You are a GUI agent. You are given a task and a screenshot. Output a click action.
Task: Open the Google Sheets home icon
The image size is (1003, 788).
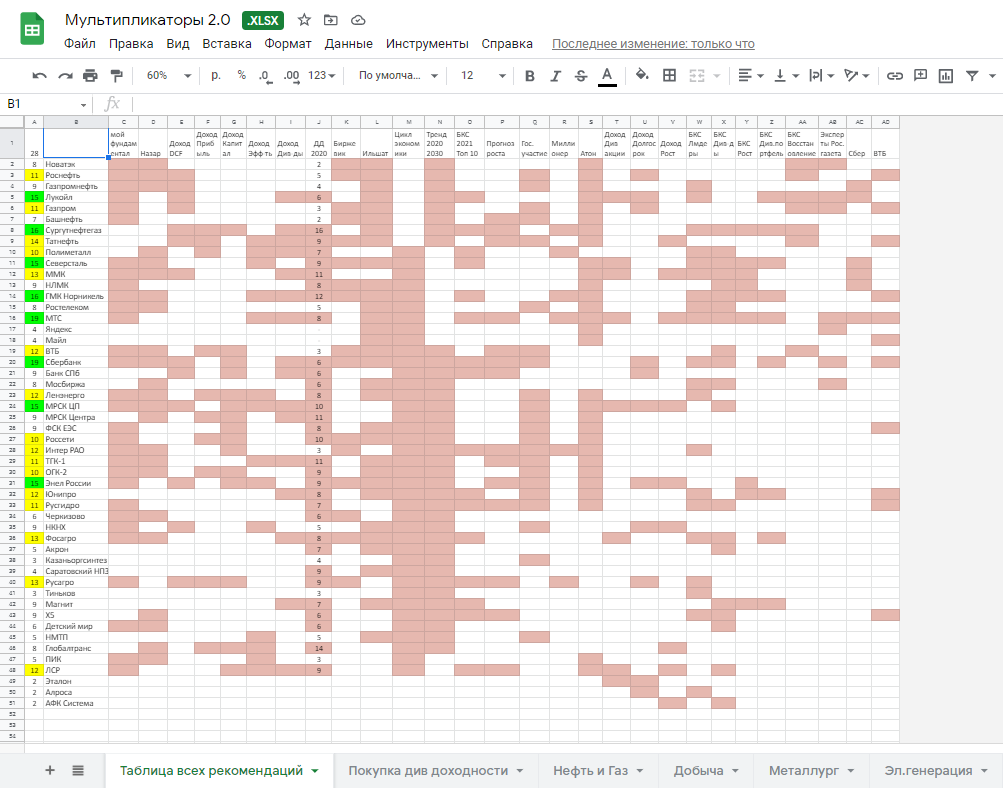click(32, 29)
